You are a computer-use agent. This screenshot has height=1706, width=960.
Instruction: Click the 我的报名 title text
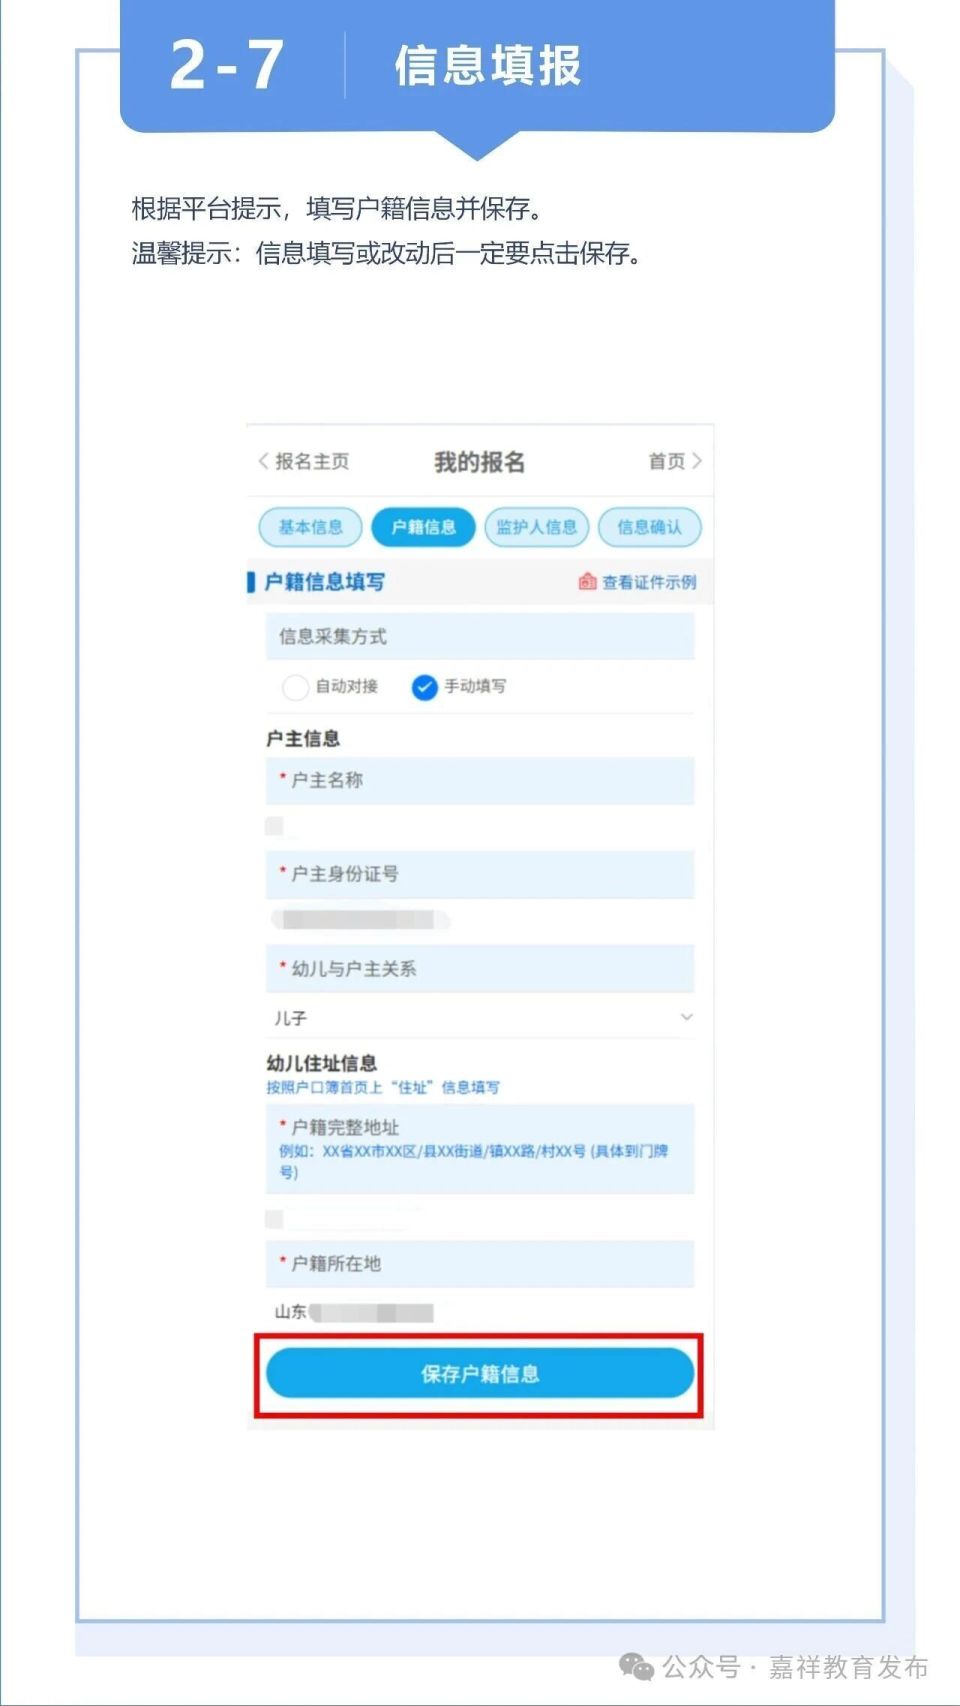[x=479, y=462]
